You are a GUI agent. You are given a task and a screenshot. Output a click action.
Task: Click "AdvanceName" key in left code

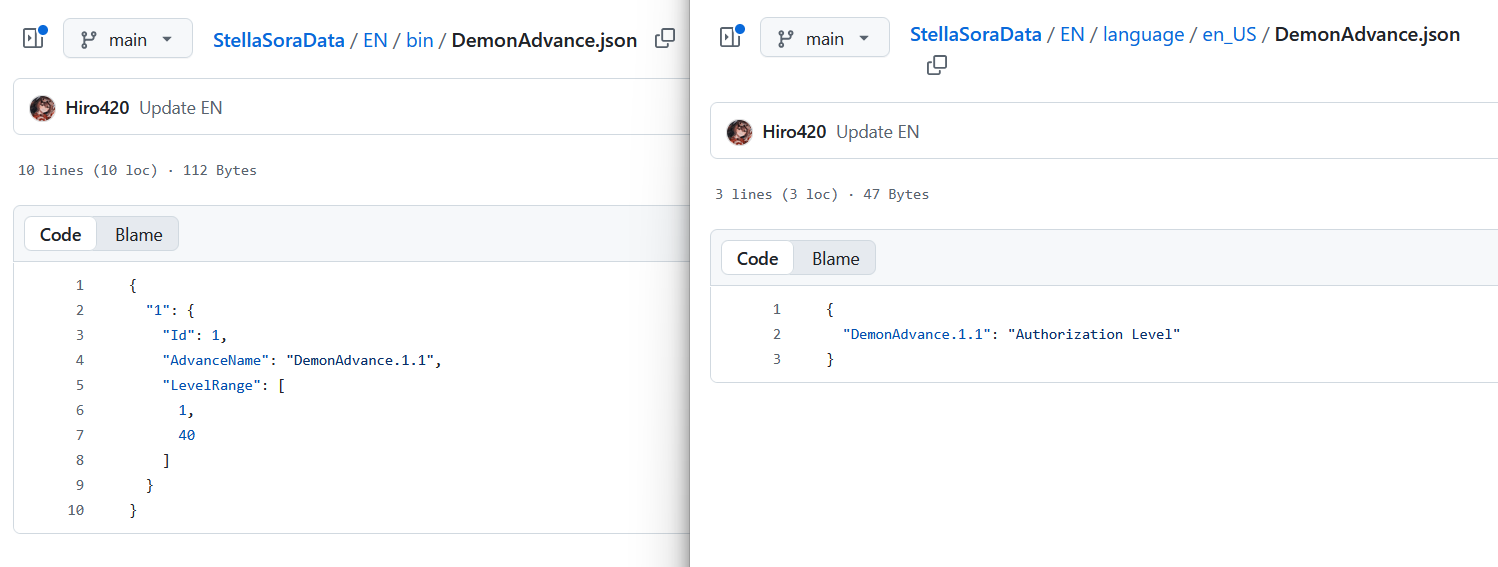(x=216, y=360)
